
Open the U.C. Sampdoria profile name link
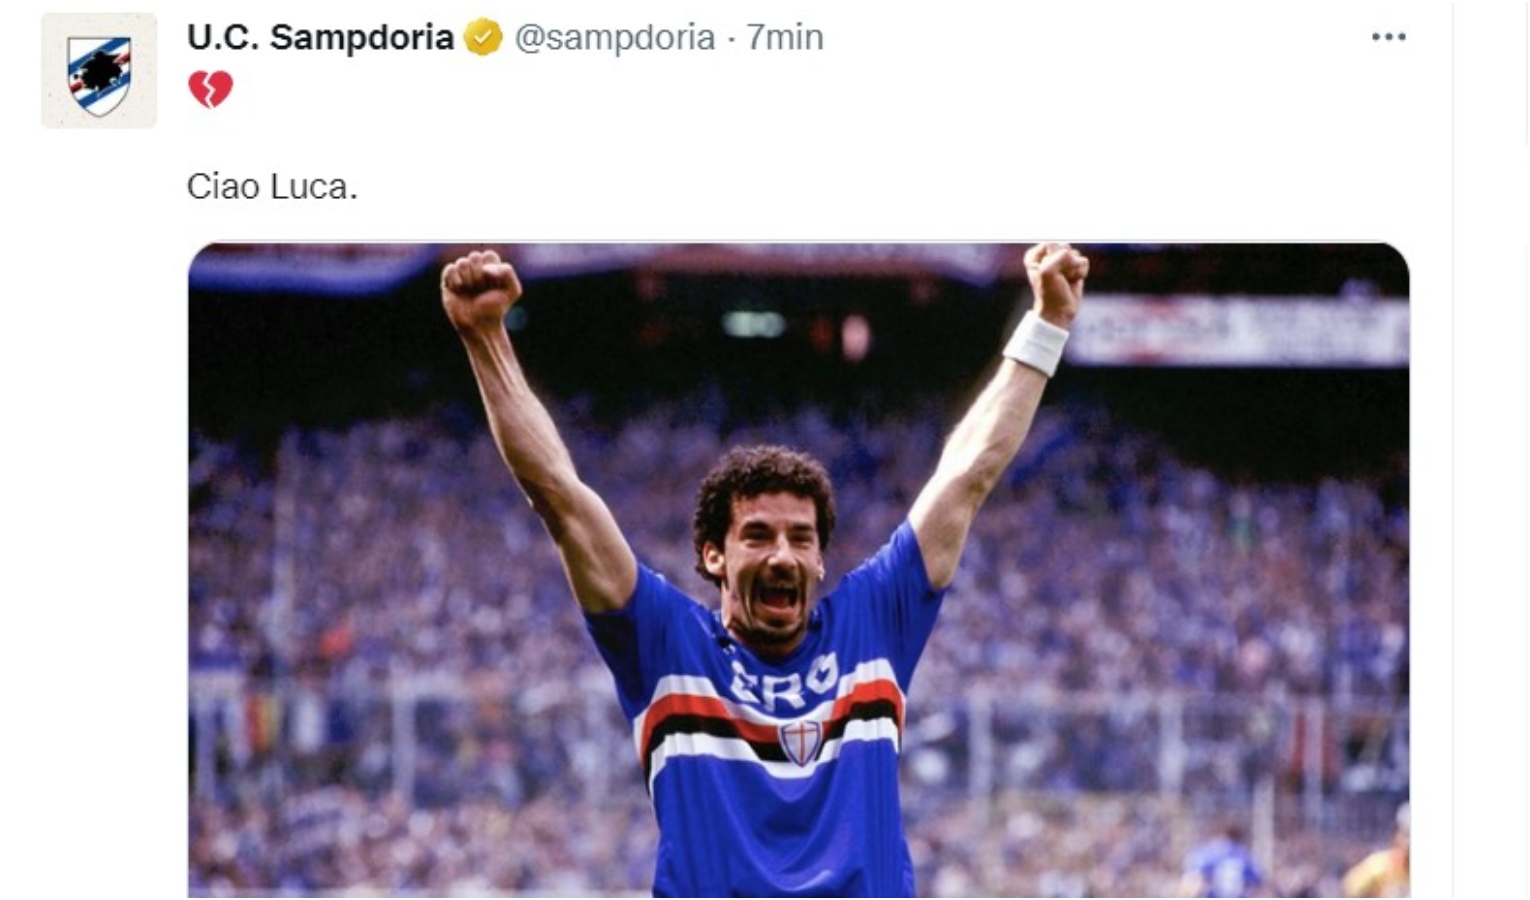click(320, 37)
